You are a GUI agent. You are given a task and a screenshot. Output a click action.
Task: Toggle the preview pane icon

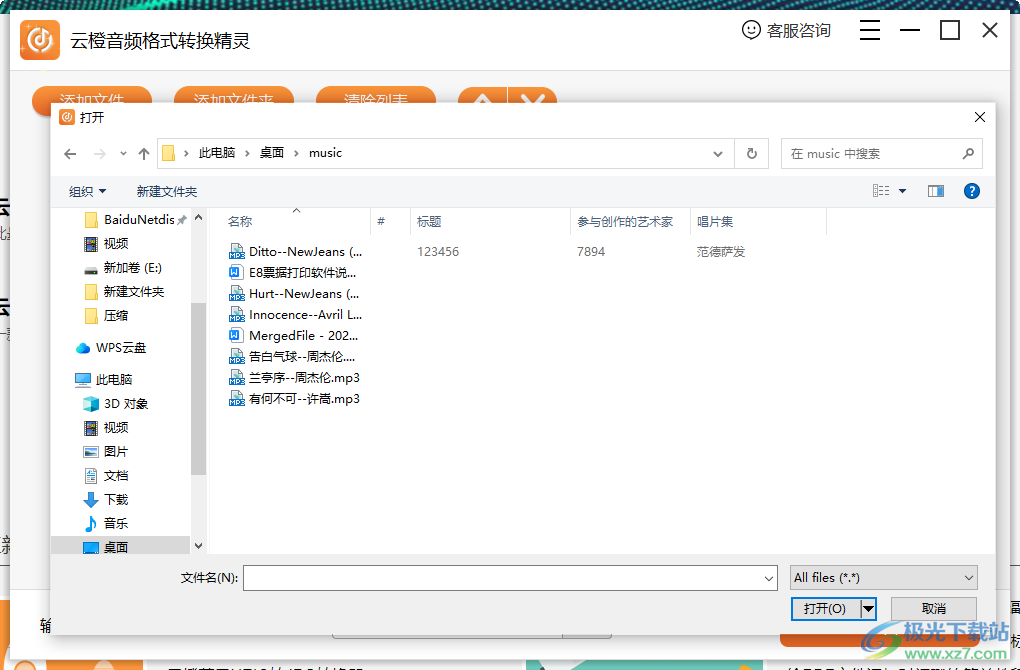(x=935, y=191)
